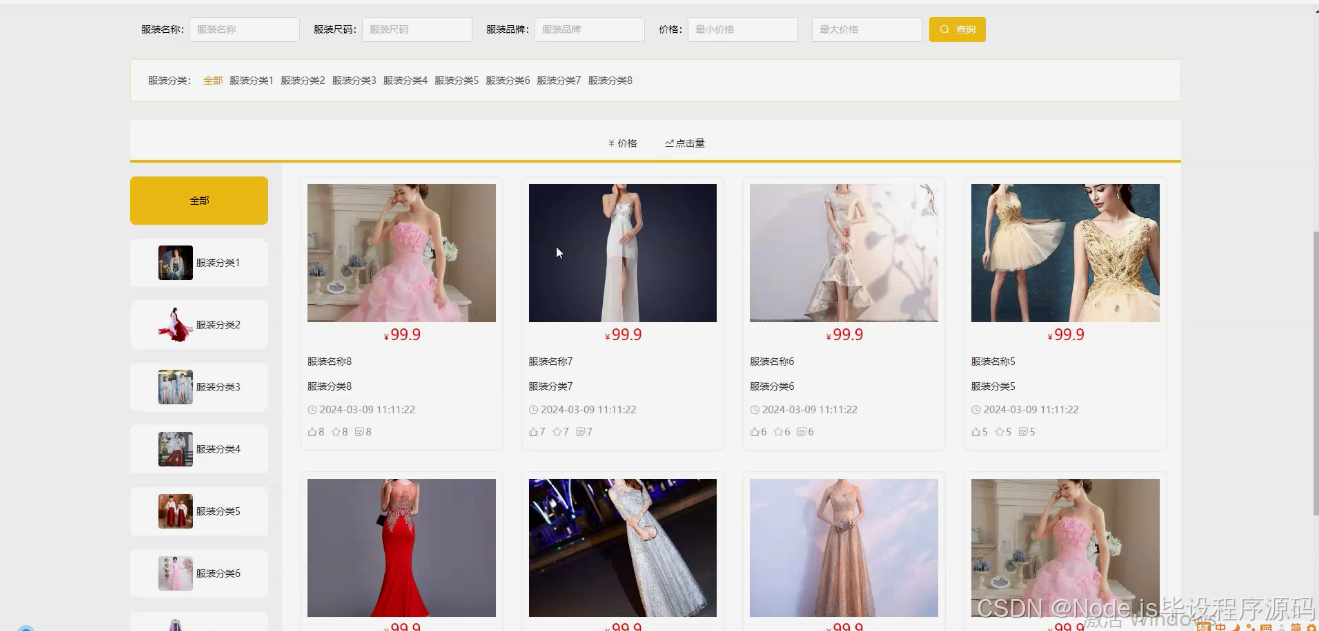Open the white dress image of 服装名称7
Screen dimensions: 1319x631
(x=623, y=253)
